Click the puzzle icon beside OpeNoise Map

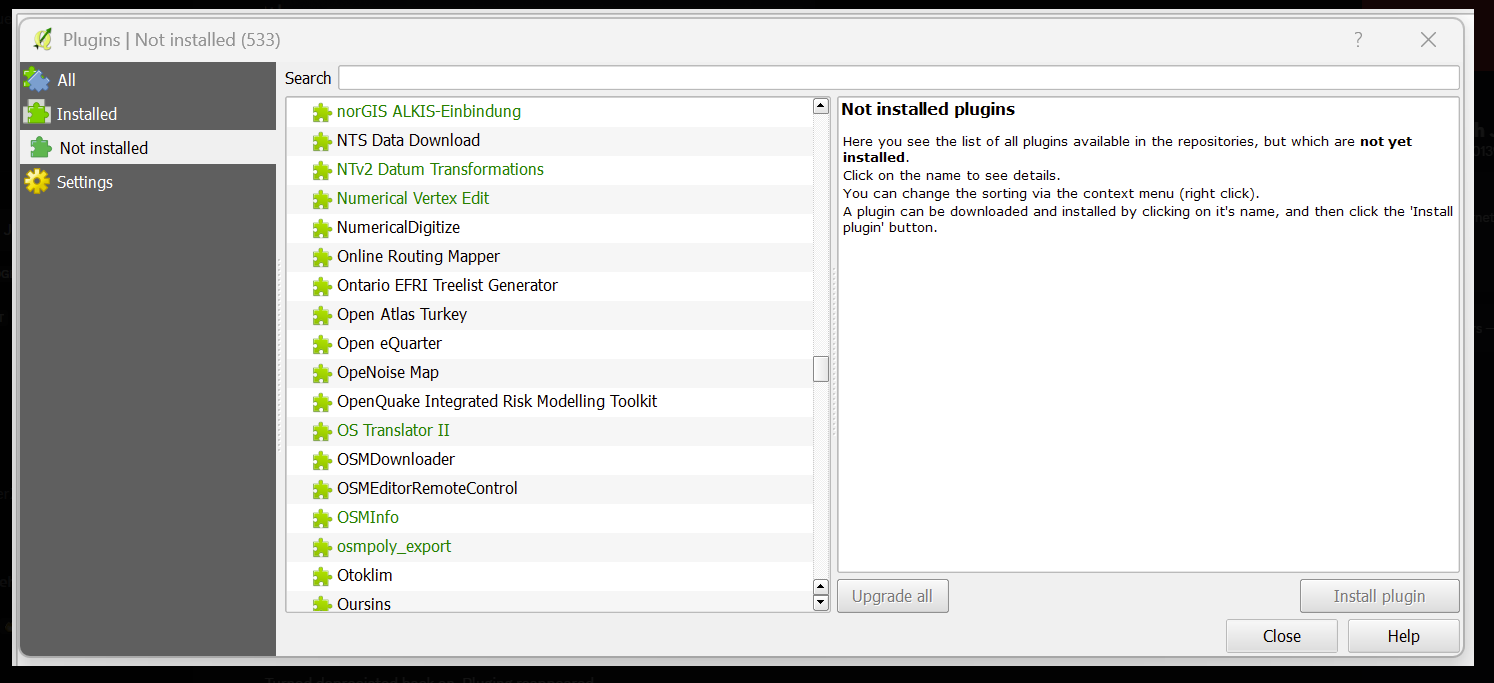(321, 372)
